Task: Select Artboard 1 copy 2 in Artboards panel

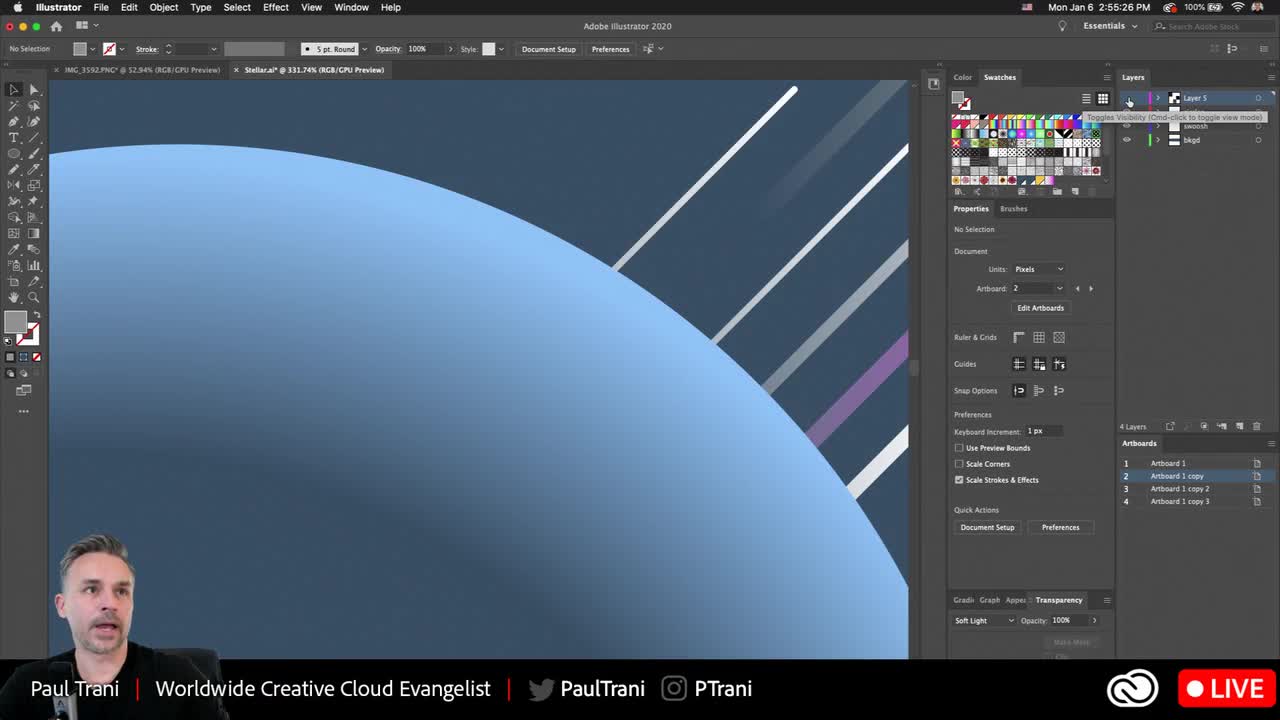Action: (x=1179, y=489)
